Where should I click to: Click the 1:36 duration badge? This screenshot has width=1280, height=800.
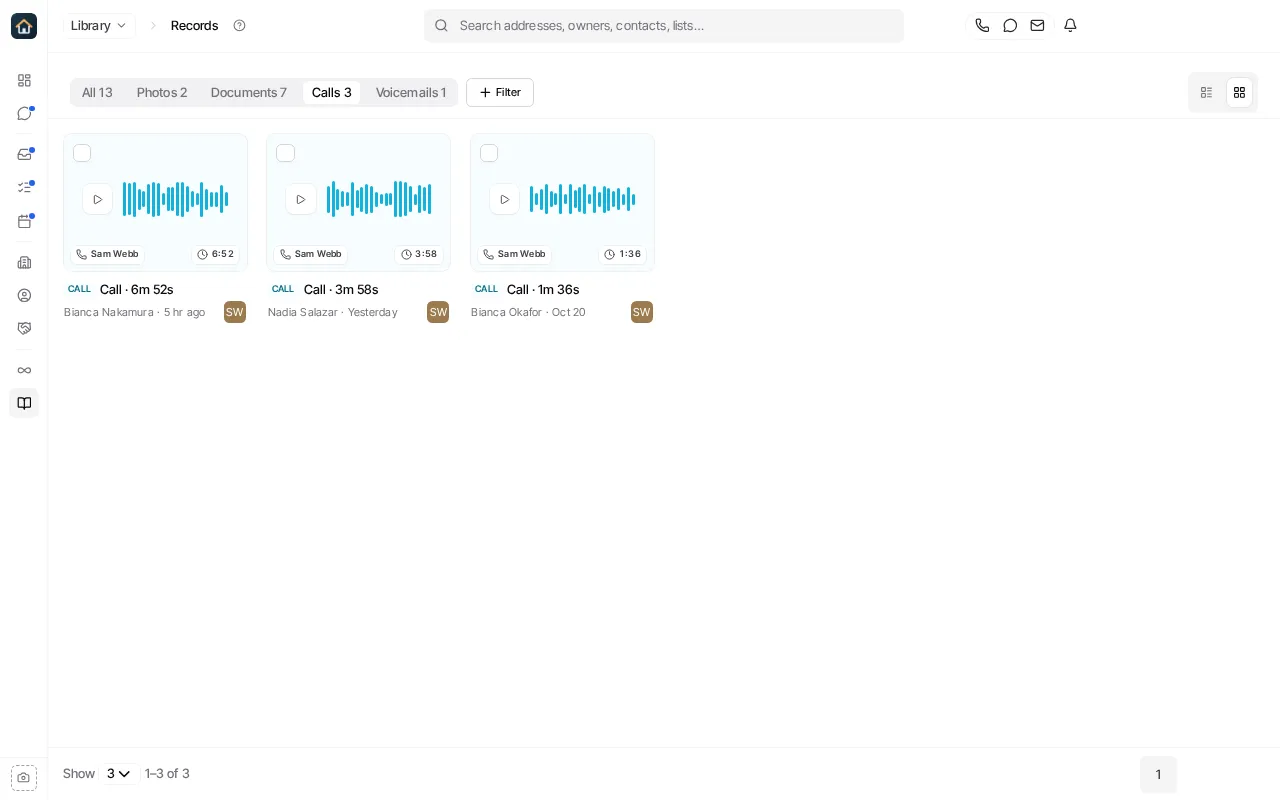click(x=623, y=254)
